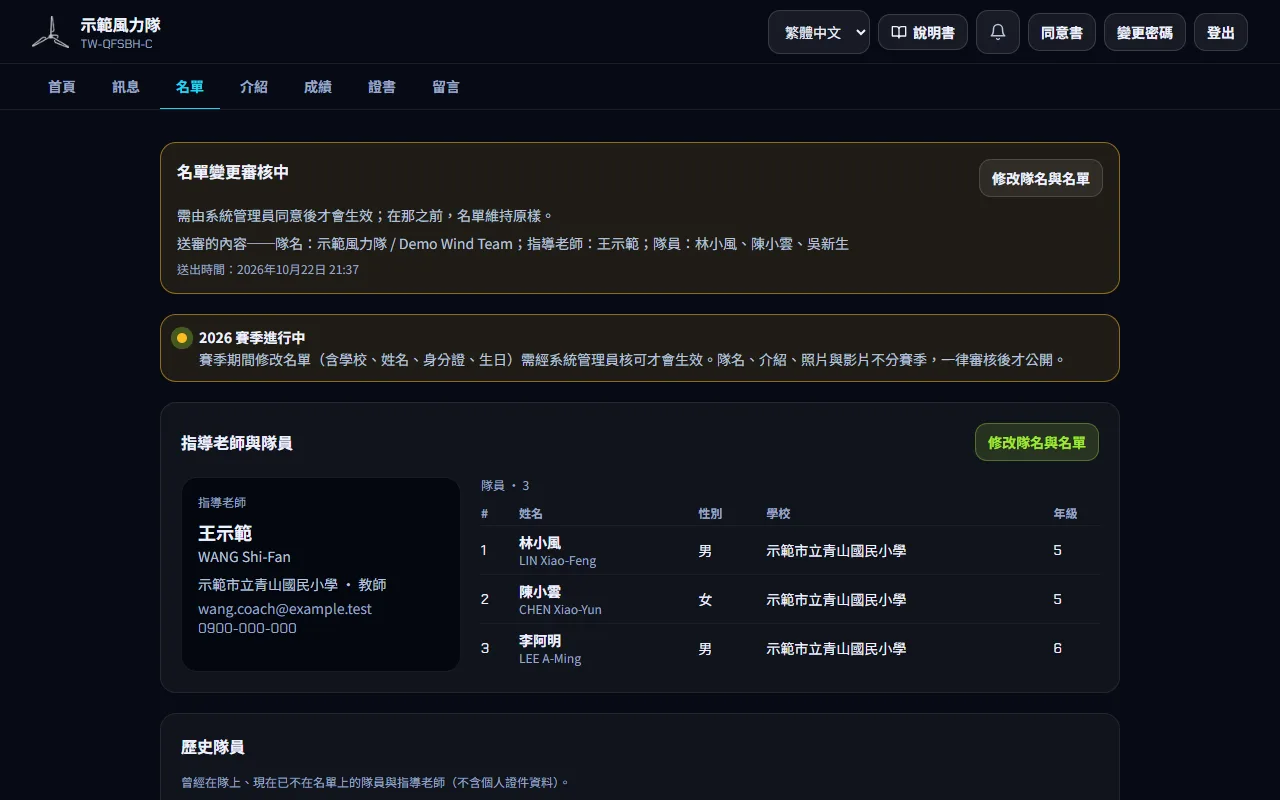This screenshot has width=1280, height=800.
Task: Click the team name 示範風力隊 in header
Action: click(120, 25)
